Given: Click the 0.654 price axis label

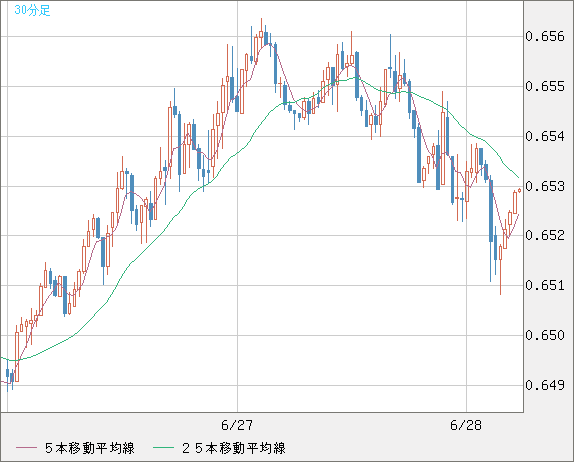Looking at the screenshot, I should pos(545,136).
